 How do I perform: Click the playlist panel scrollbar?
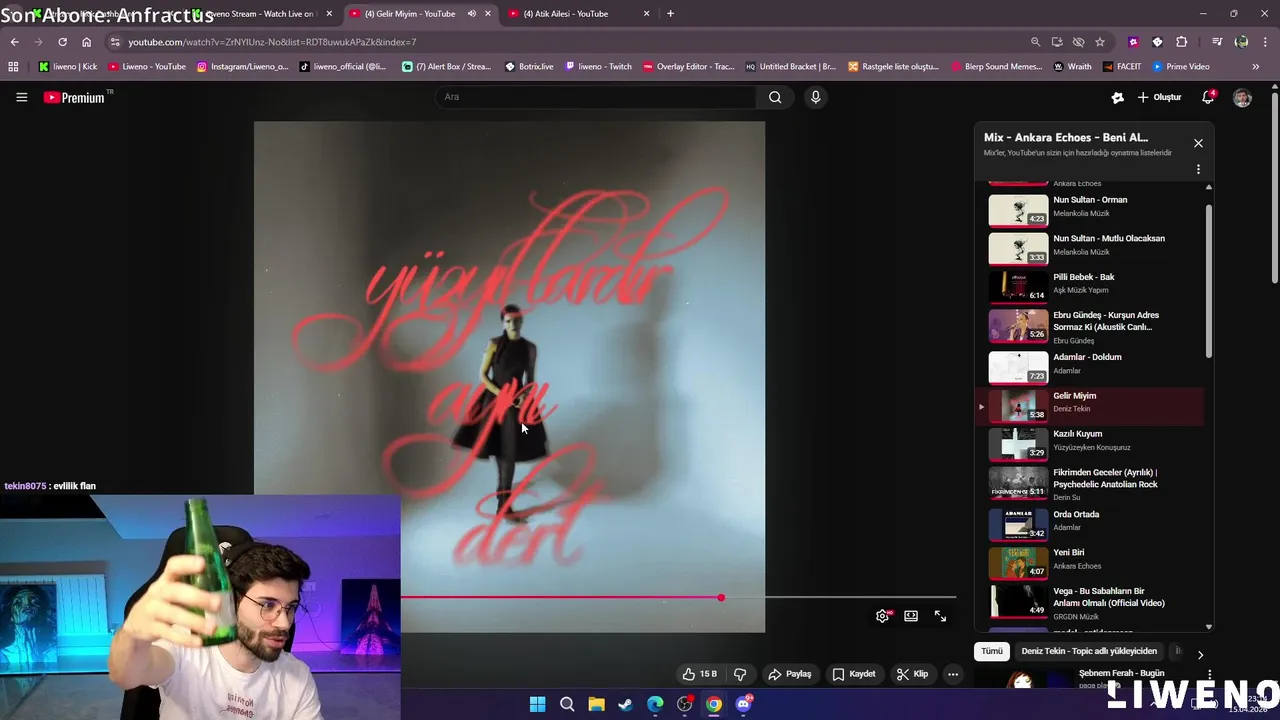(1208, 281)
